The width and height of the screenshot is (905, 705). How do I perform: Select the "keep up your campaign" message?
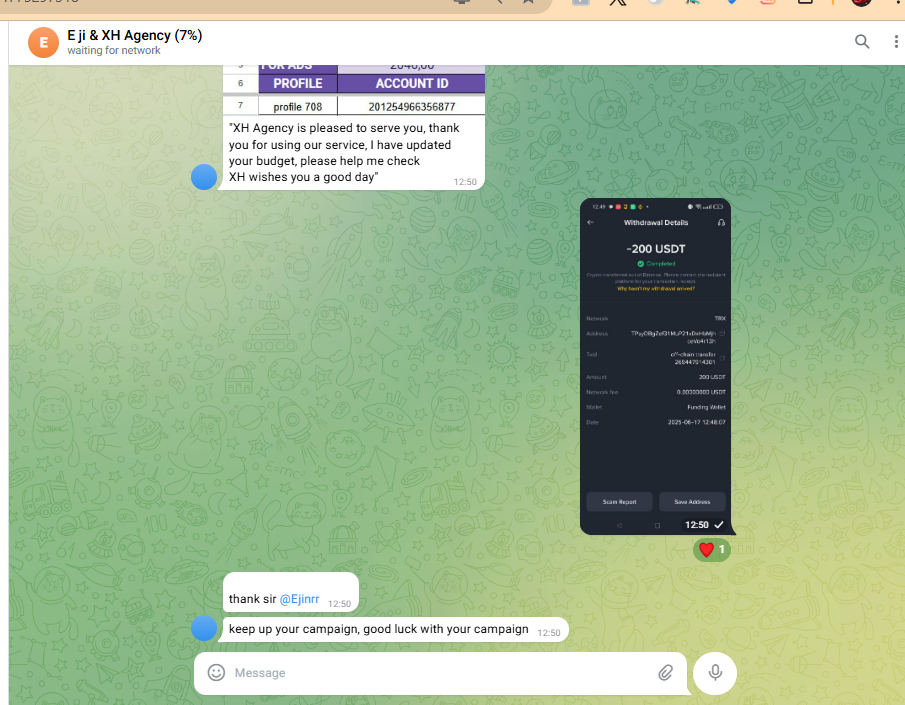pyautogui.click(x=378, y=629)
